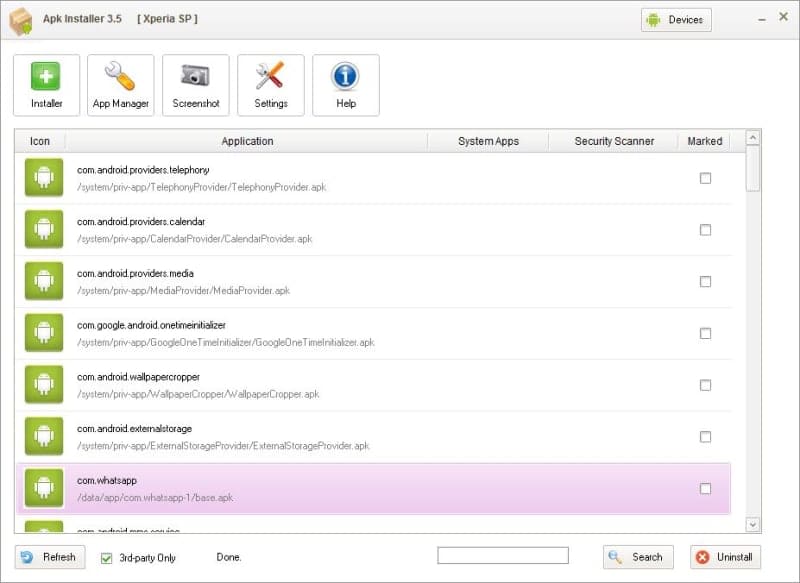Click the Devices button
Screen dimensions: 800x583
[x=676, y=20]
